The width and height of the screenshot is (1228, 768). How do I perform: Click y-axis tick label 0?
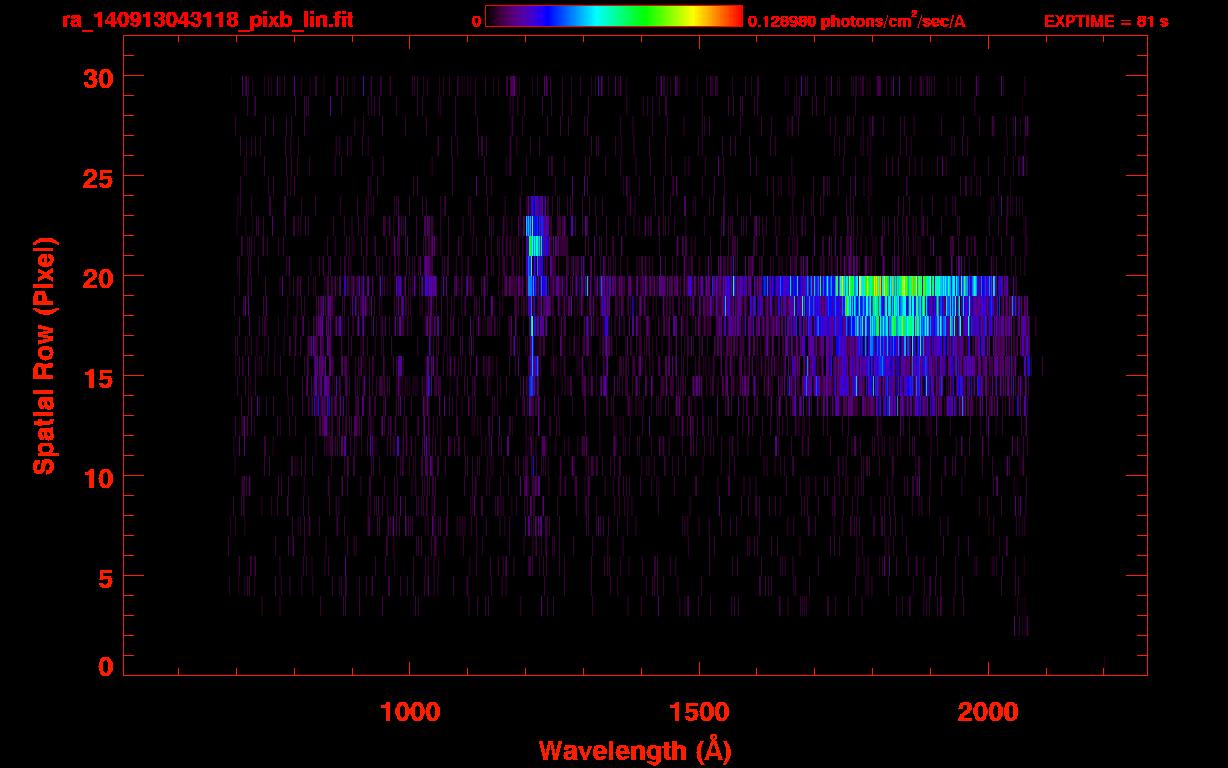click(x=105, y=667)
